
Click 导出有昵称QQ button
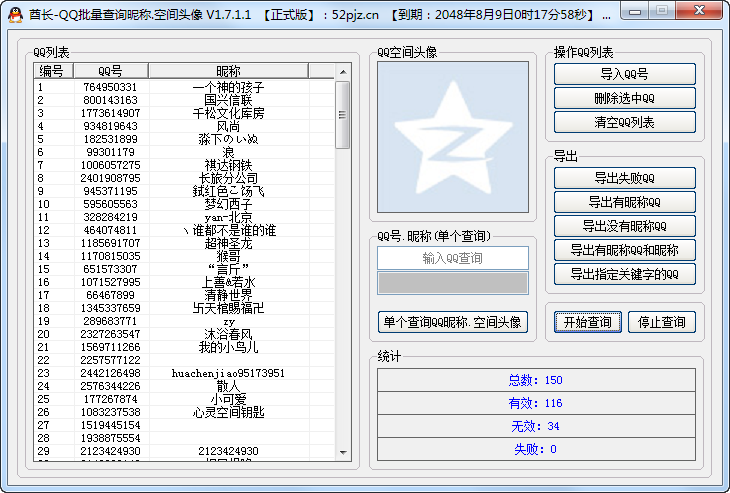click(624, 202)
